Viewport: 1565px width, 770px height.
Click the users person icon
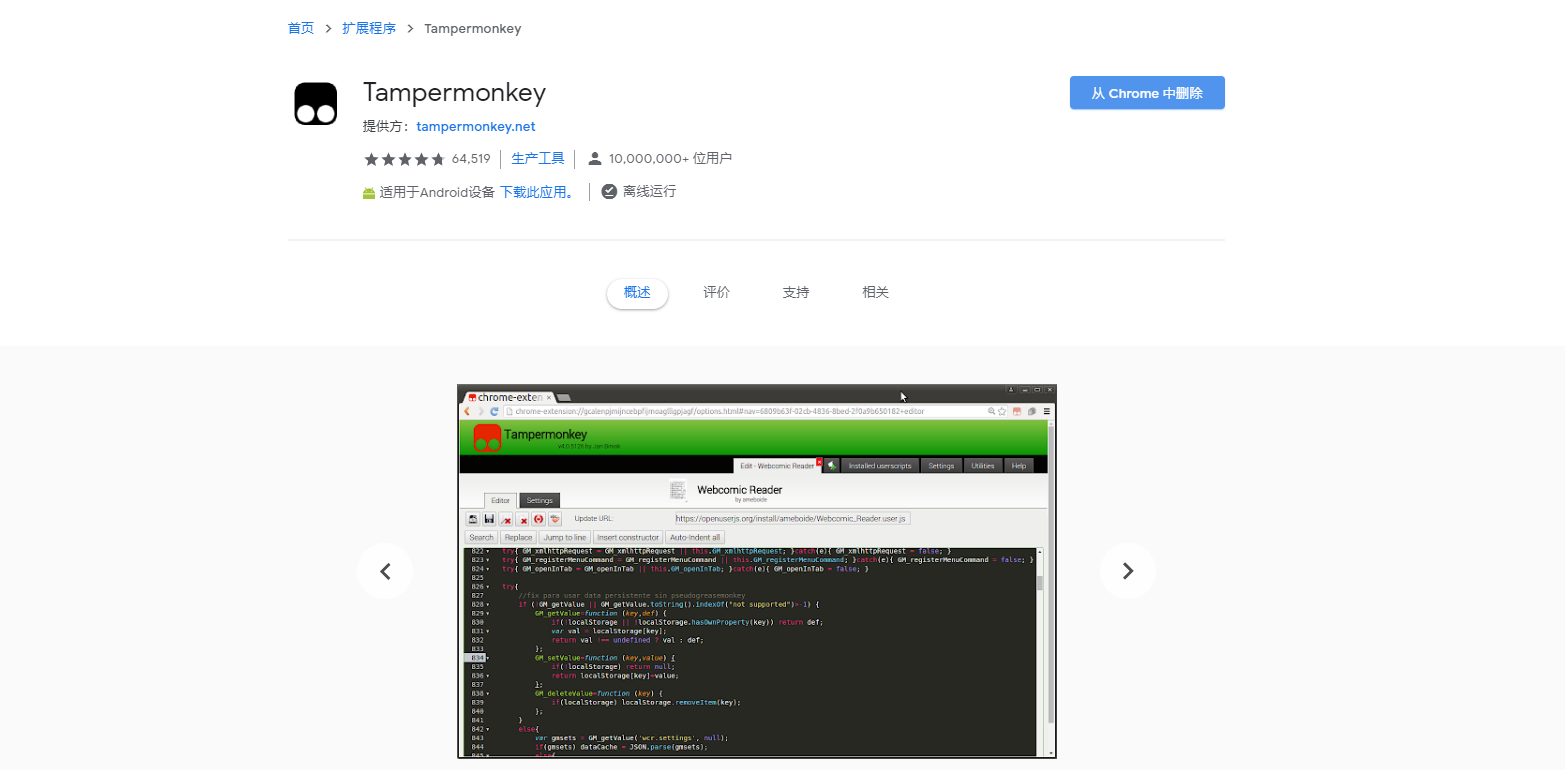tap(595, 159)
